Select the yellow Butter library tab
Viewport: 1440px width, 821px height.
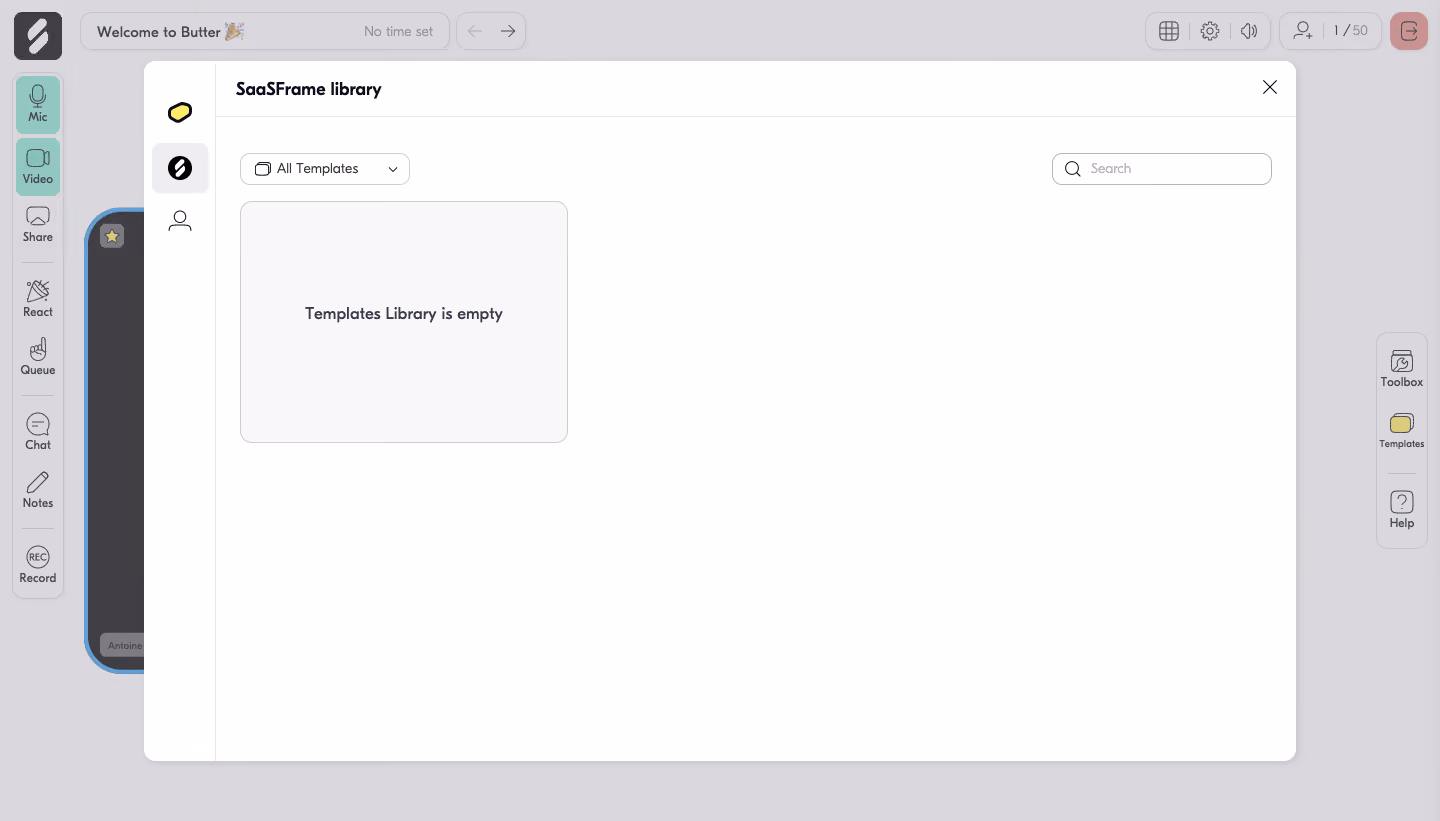click(x=180, y=112)
